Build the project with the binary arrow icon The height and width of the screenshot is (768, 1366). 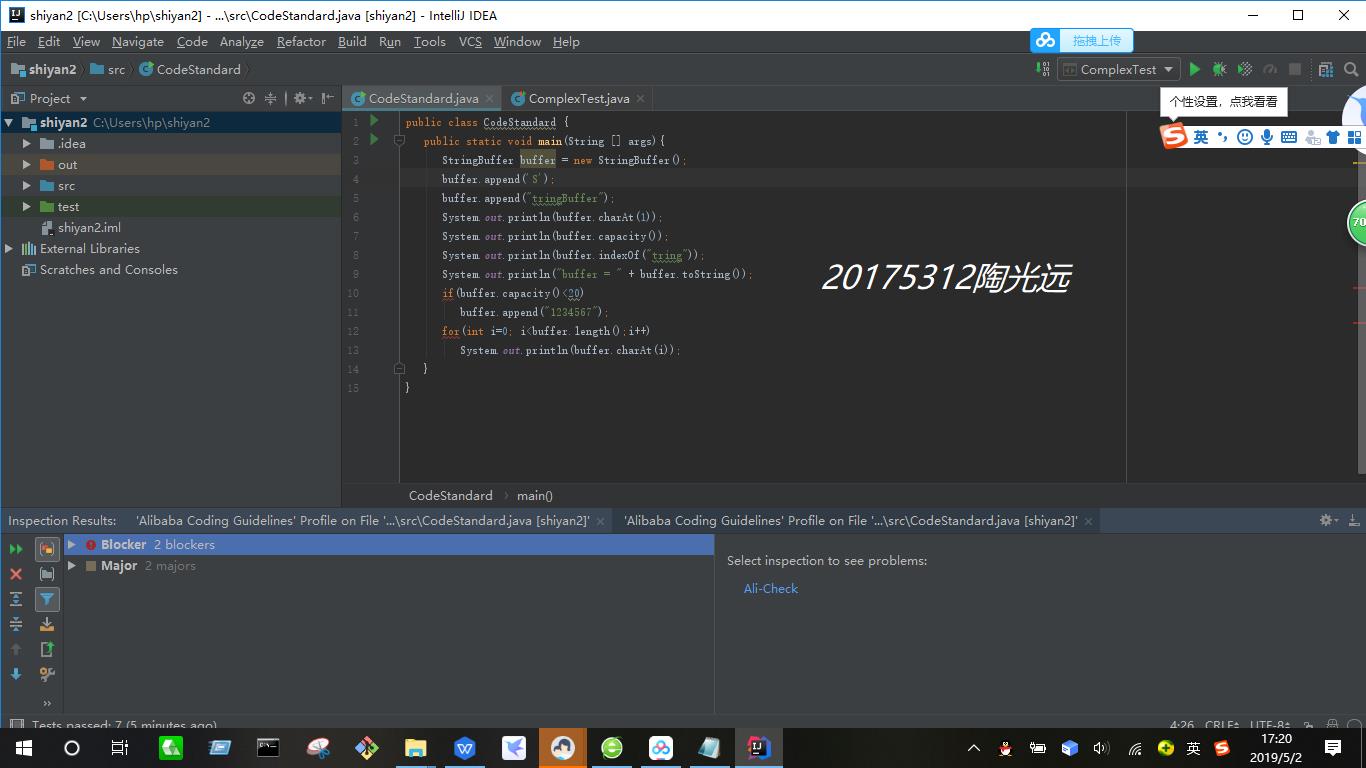click(1042, 69)
